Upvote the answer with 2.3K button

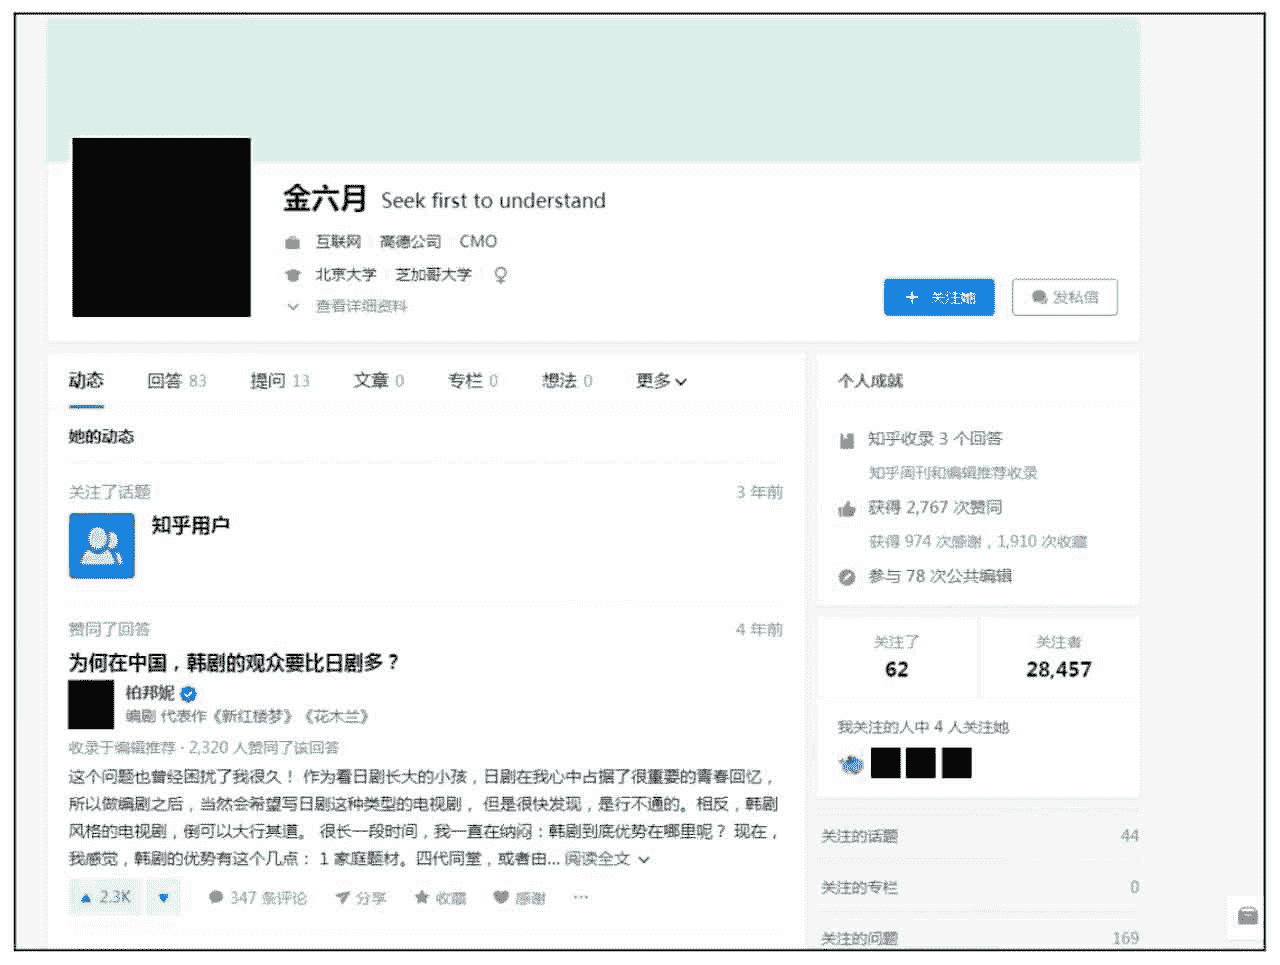[x=106, y=897]
